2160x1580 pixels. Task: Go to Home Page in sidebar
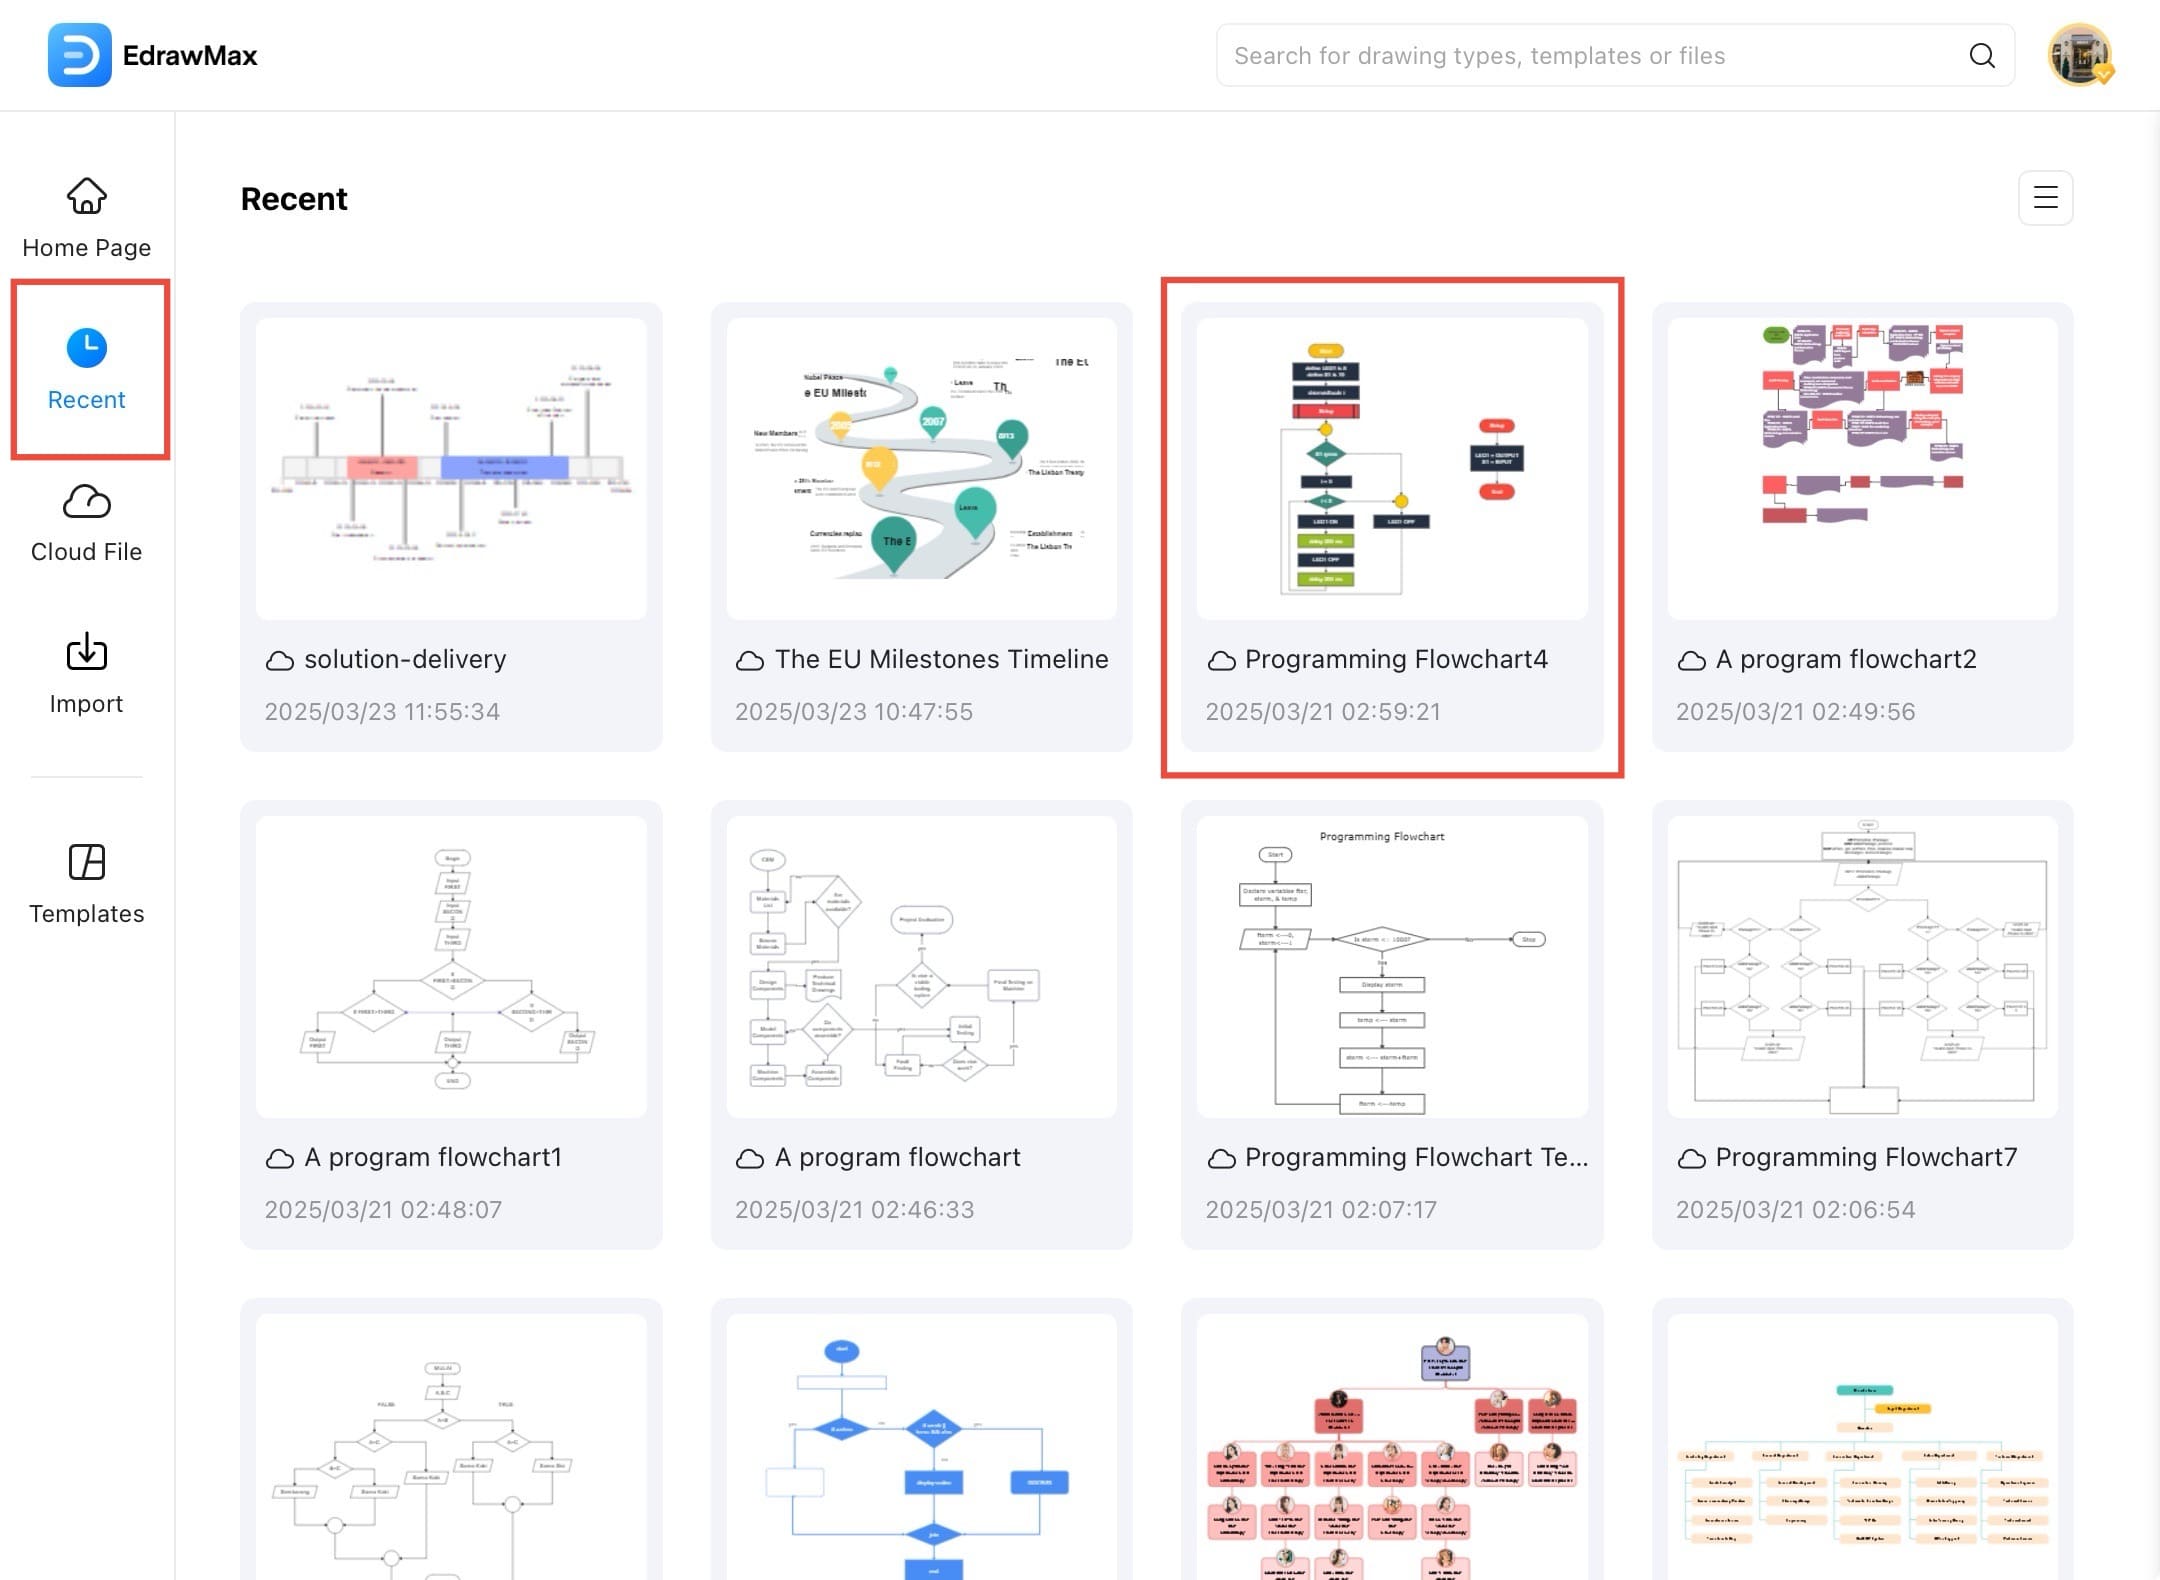point(87,218)
